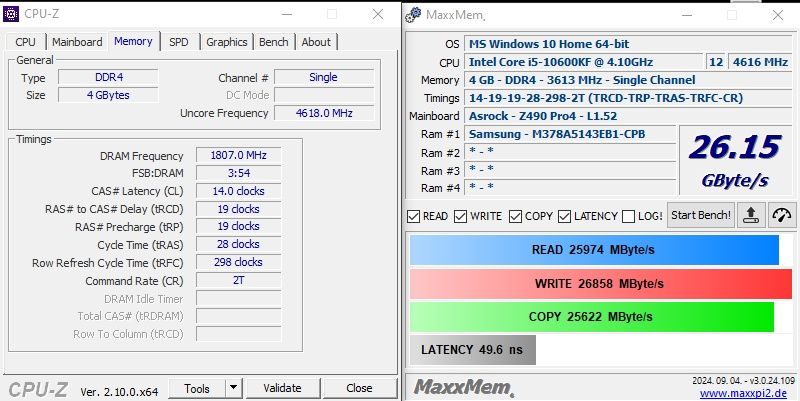Open the SPD tab

[179, 42]
